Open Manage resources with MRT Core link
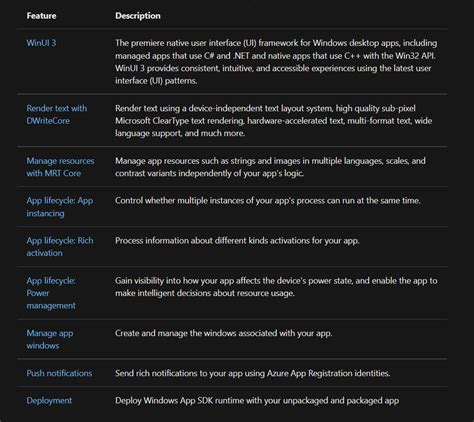 (60, 167)
